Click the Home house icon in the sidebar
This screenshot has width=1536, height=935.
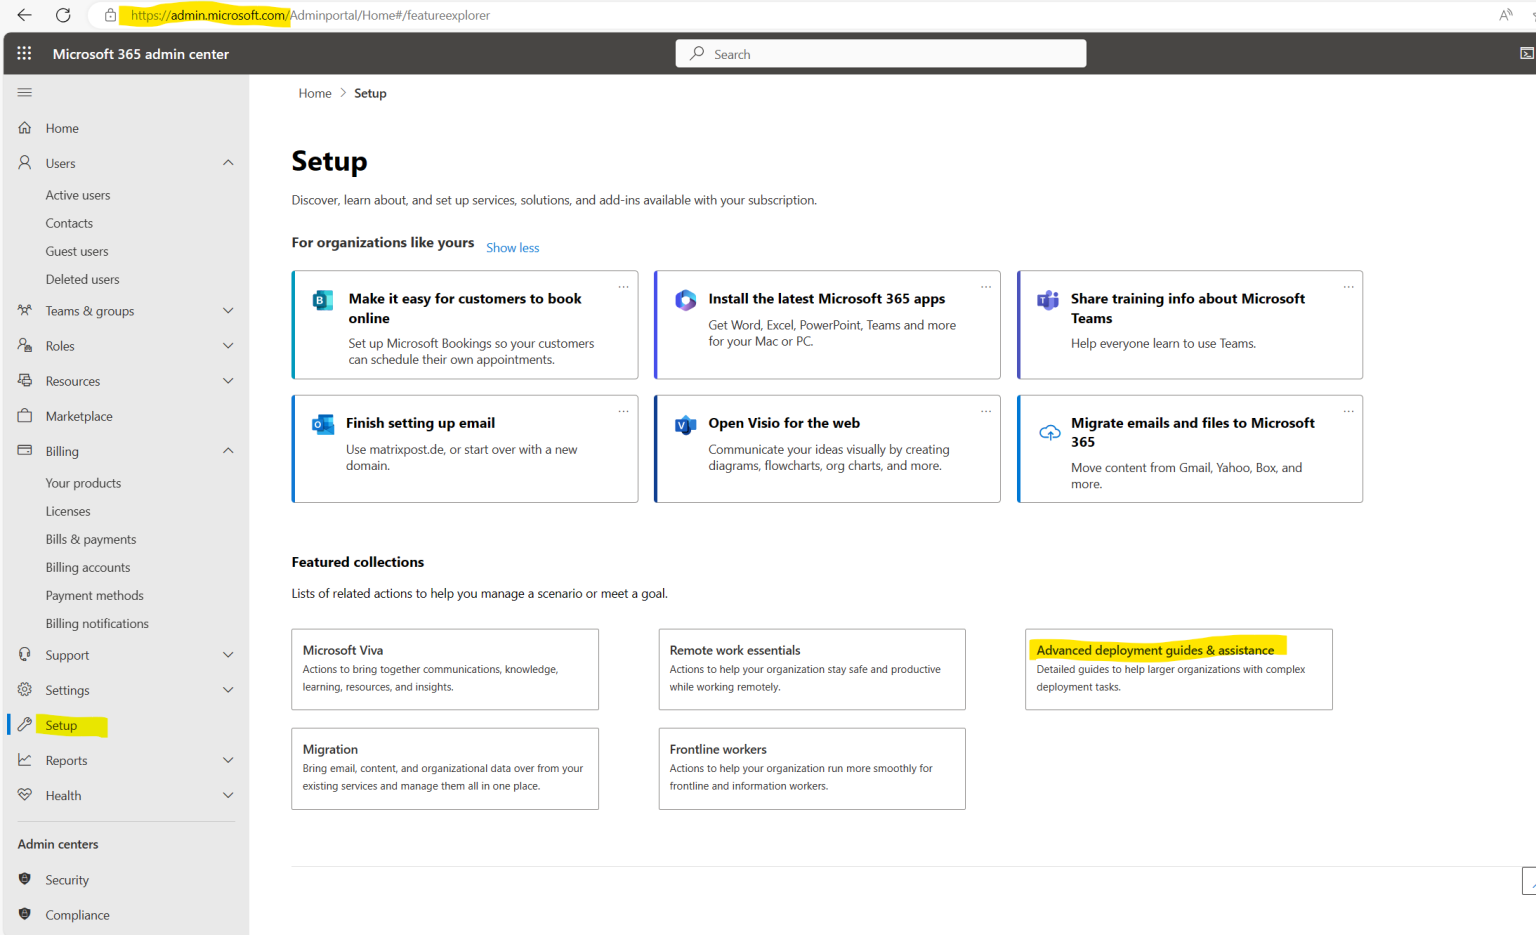click(x=25, y=128)
